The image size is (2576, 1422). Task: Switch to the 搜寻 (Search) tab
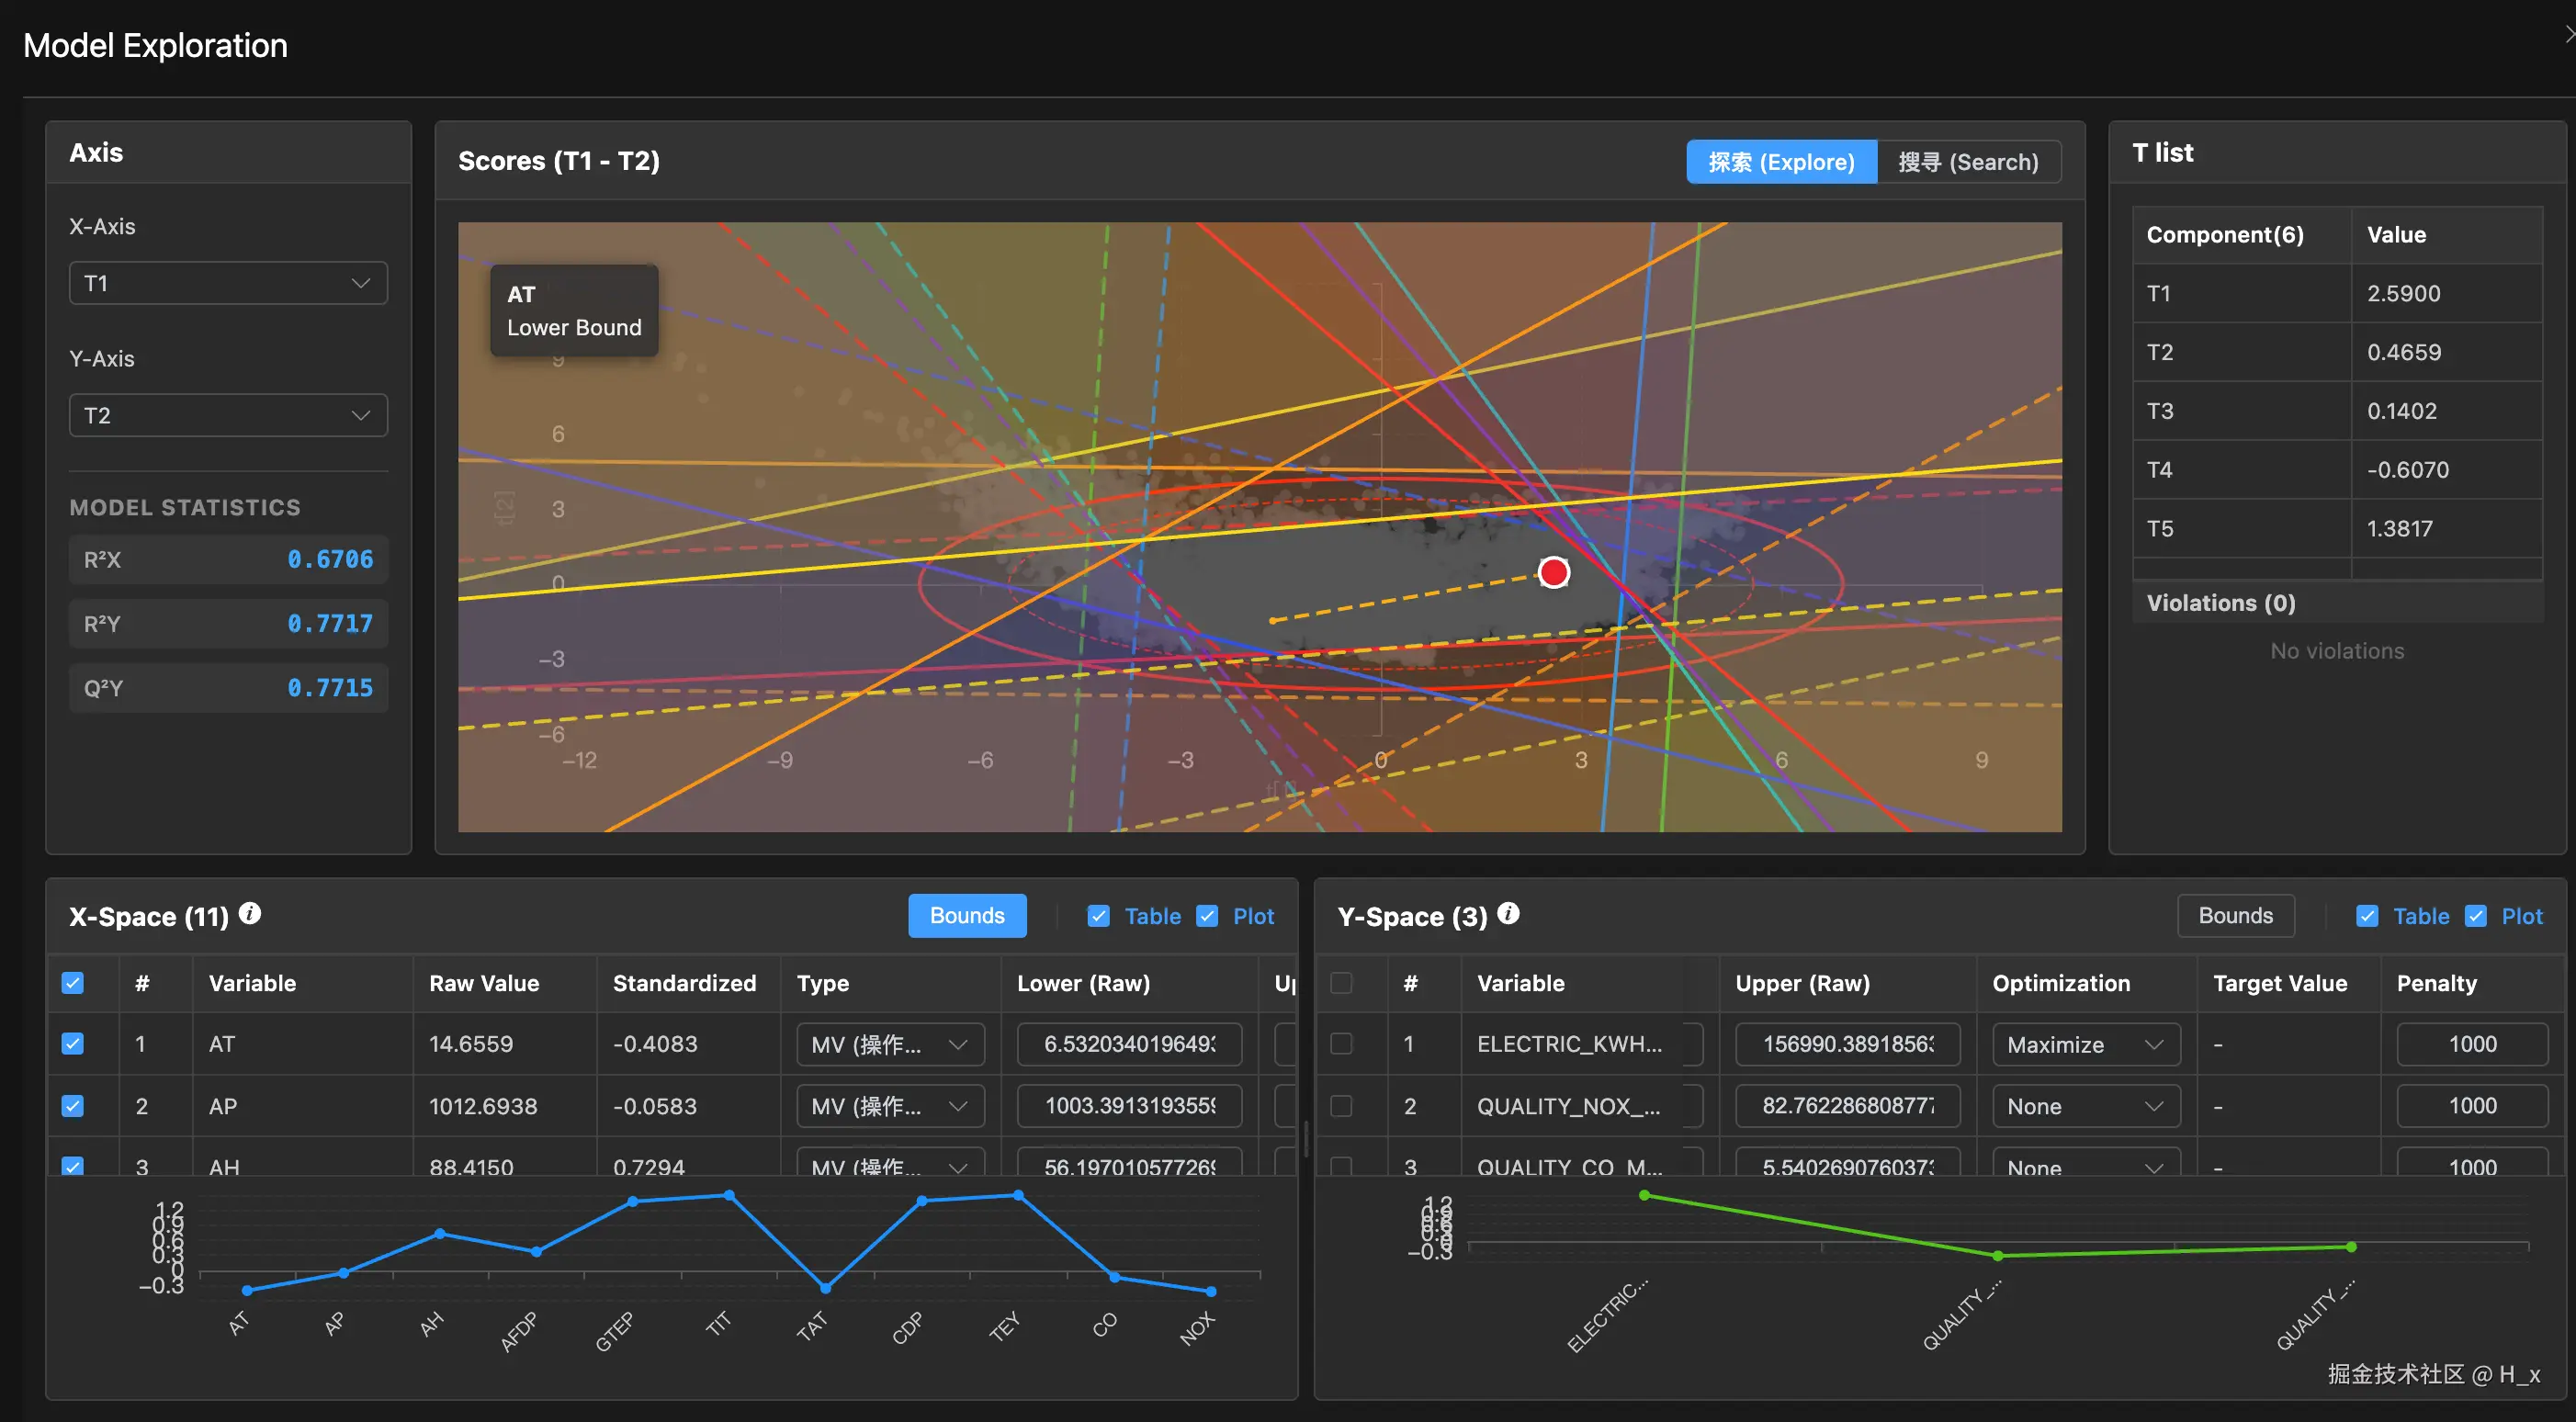(x=1967, y=162)
